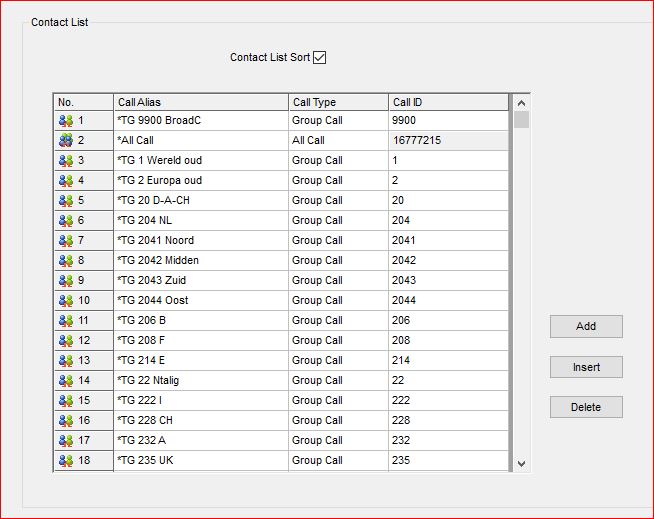
Task: Click the group icon in row 15
Action: 66,401
